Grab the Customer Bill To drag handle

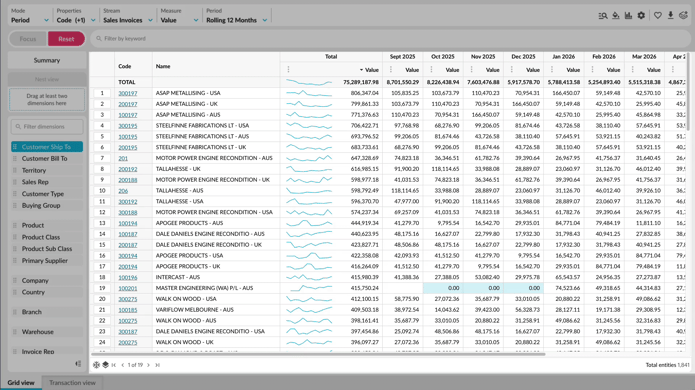coord(15,158)
